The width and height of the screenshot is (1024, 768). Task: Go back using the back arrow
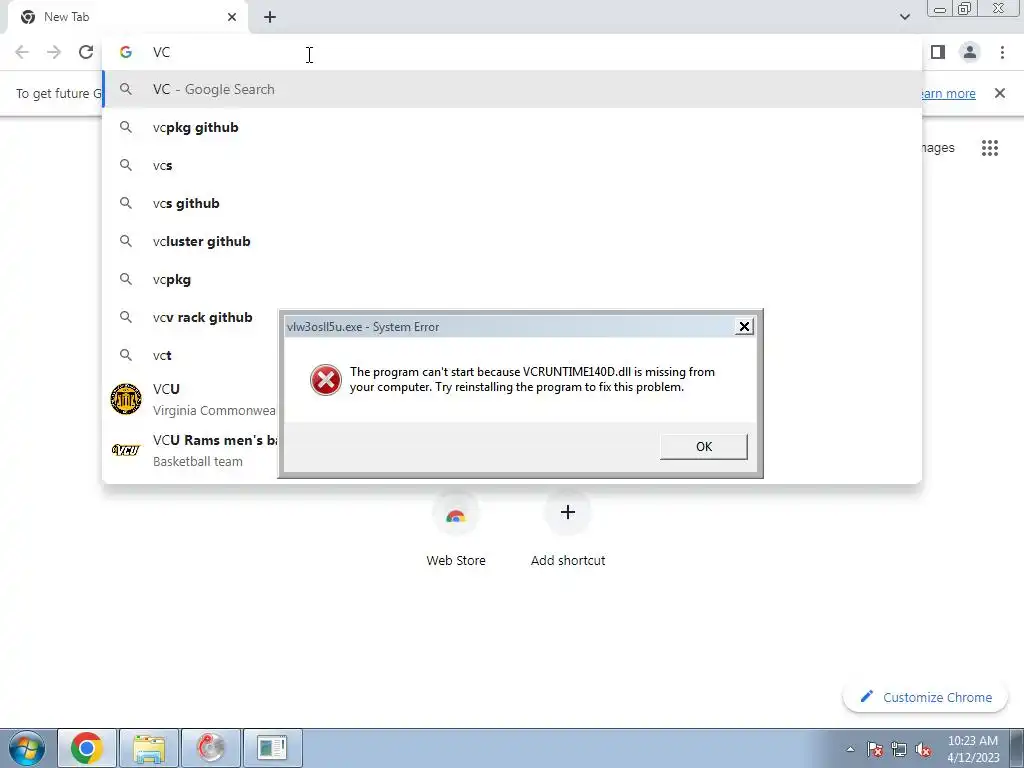point(22,52)
